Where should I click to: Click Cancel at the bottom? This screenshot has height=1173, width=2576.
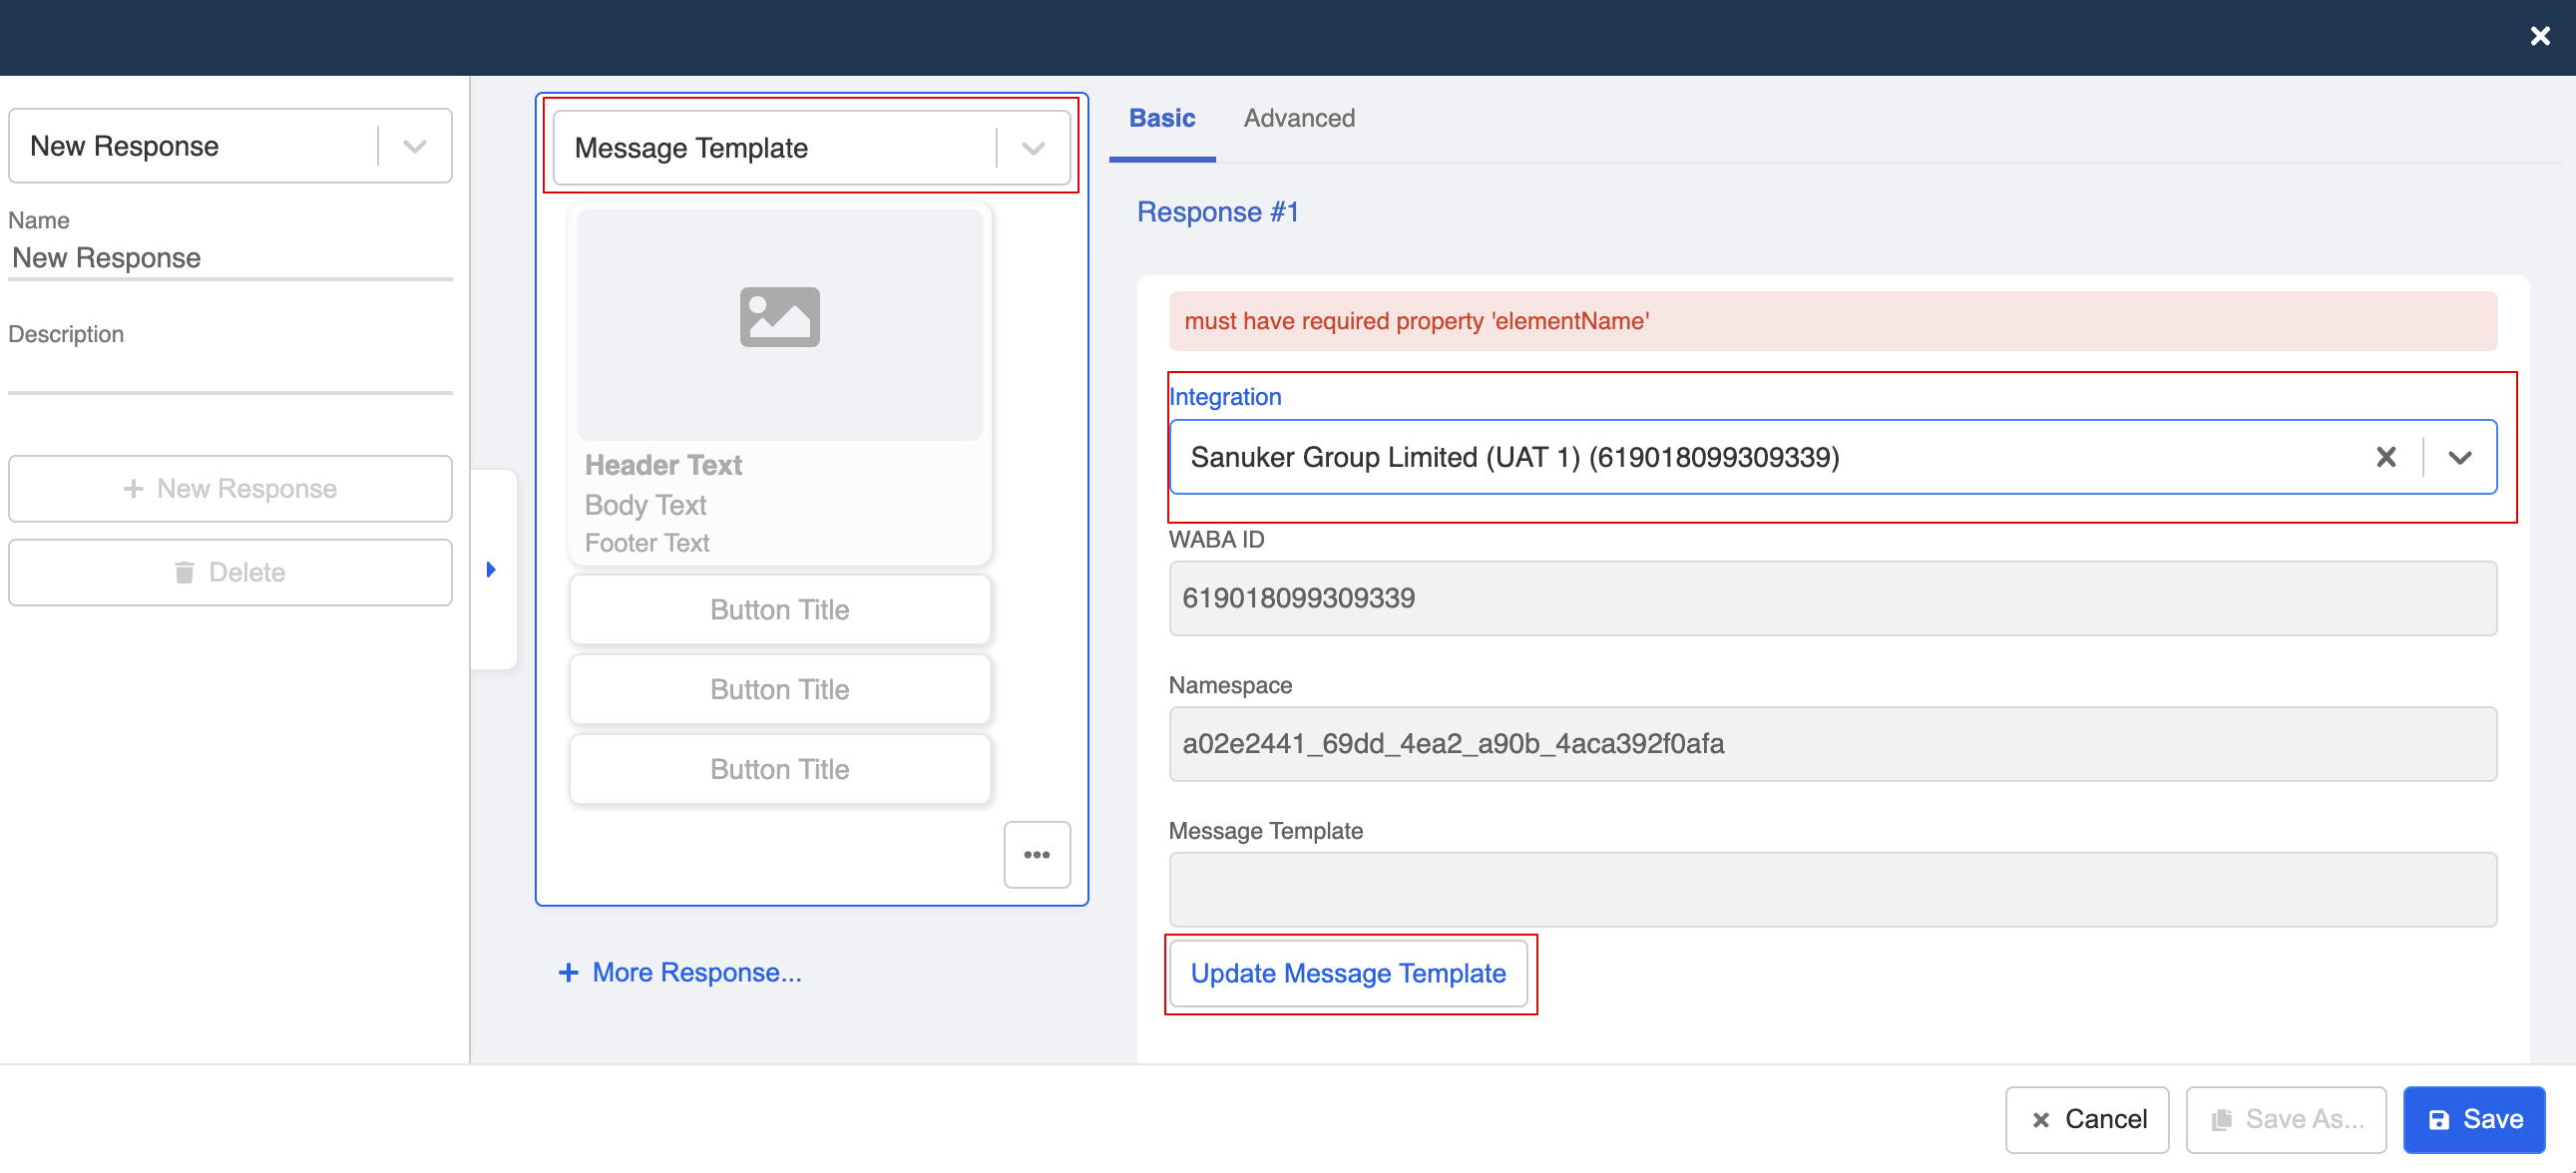pyautogui.click(x=2086, y=1118)
